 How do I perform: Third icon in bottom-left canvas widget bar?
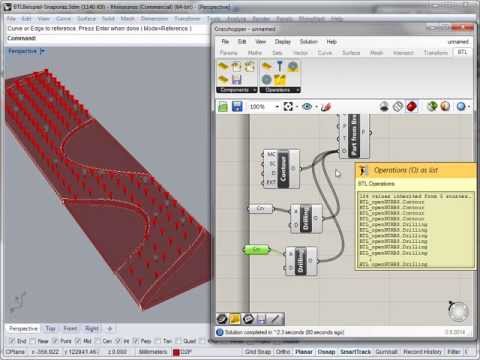click(248, 319)
